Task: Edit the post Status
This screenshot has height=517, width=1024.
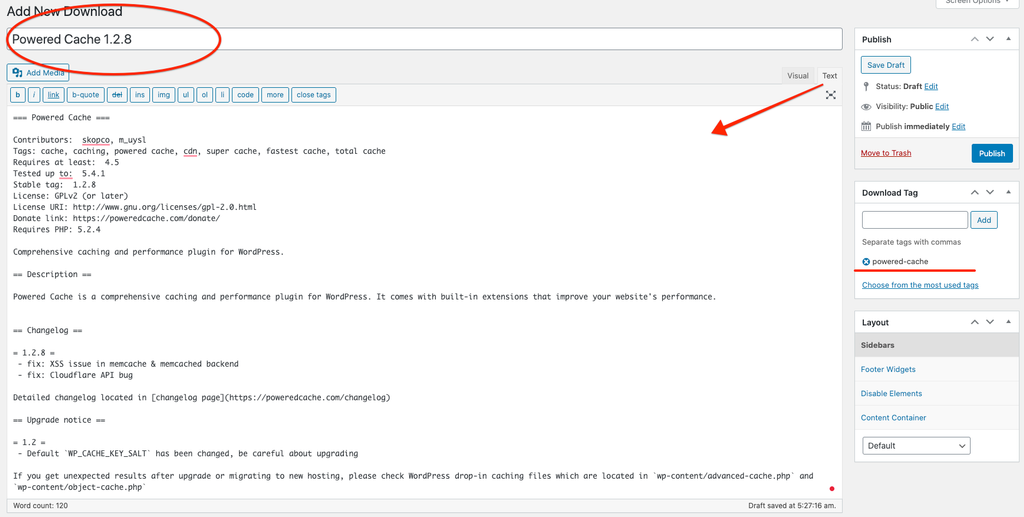Action: (931, 86)
